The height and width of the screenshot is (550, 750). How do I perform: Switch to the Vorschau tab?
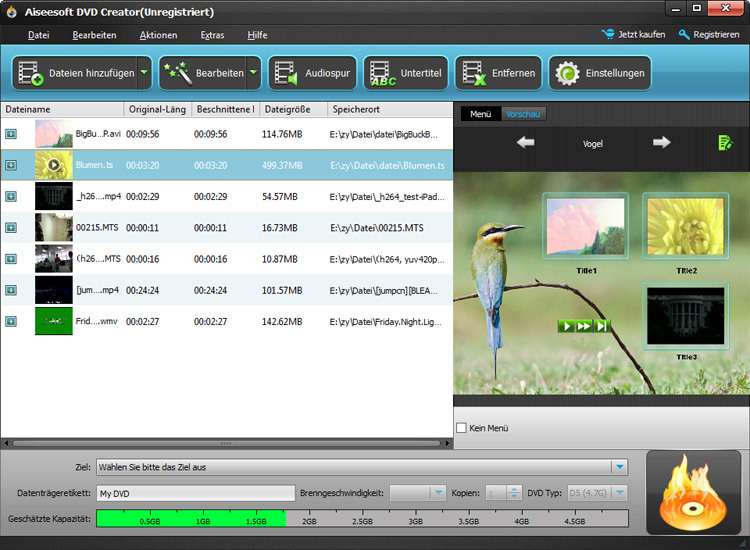click(x=523, y=114)
